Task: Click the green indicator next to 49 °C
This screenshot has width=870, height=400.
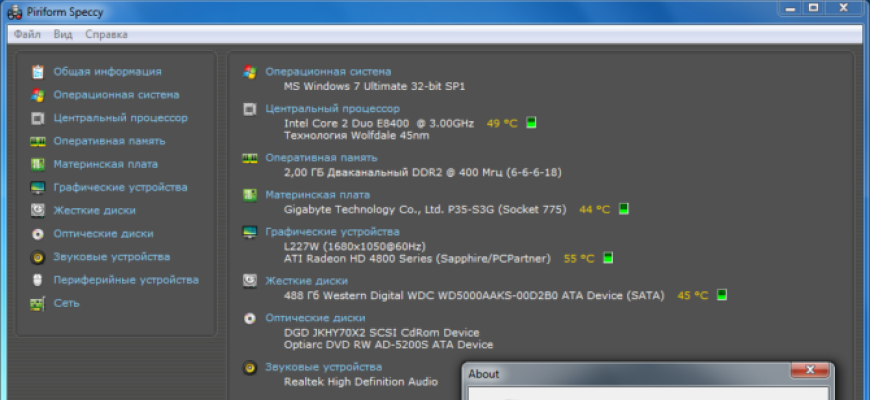Action: pyautogui.click(x=531, y=123)
